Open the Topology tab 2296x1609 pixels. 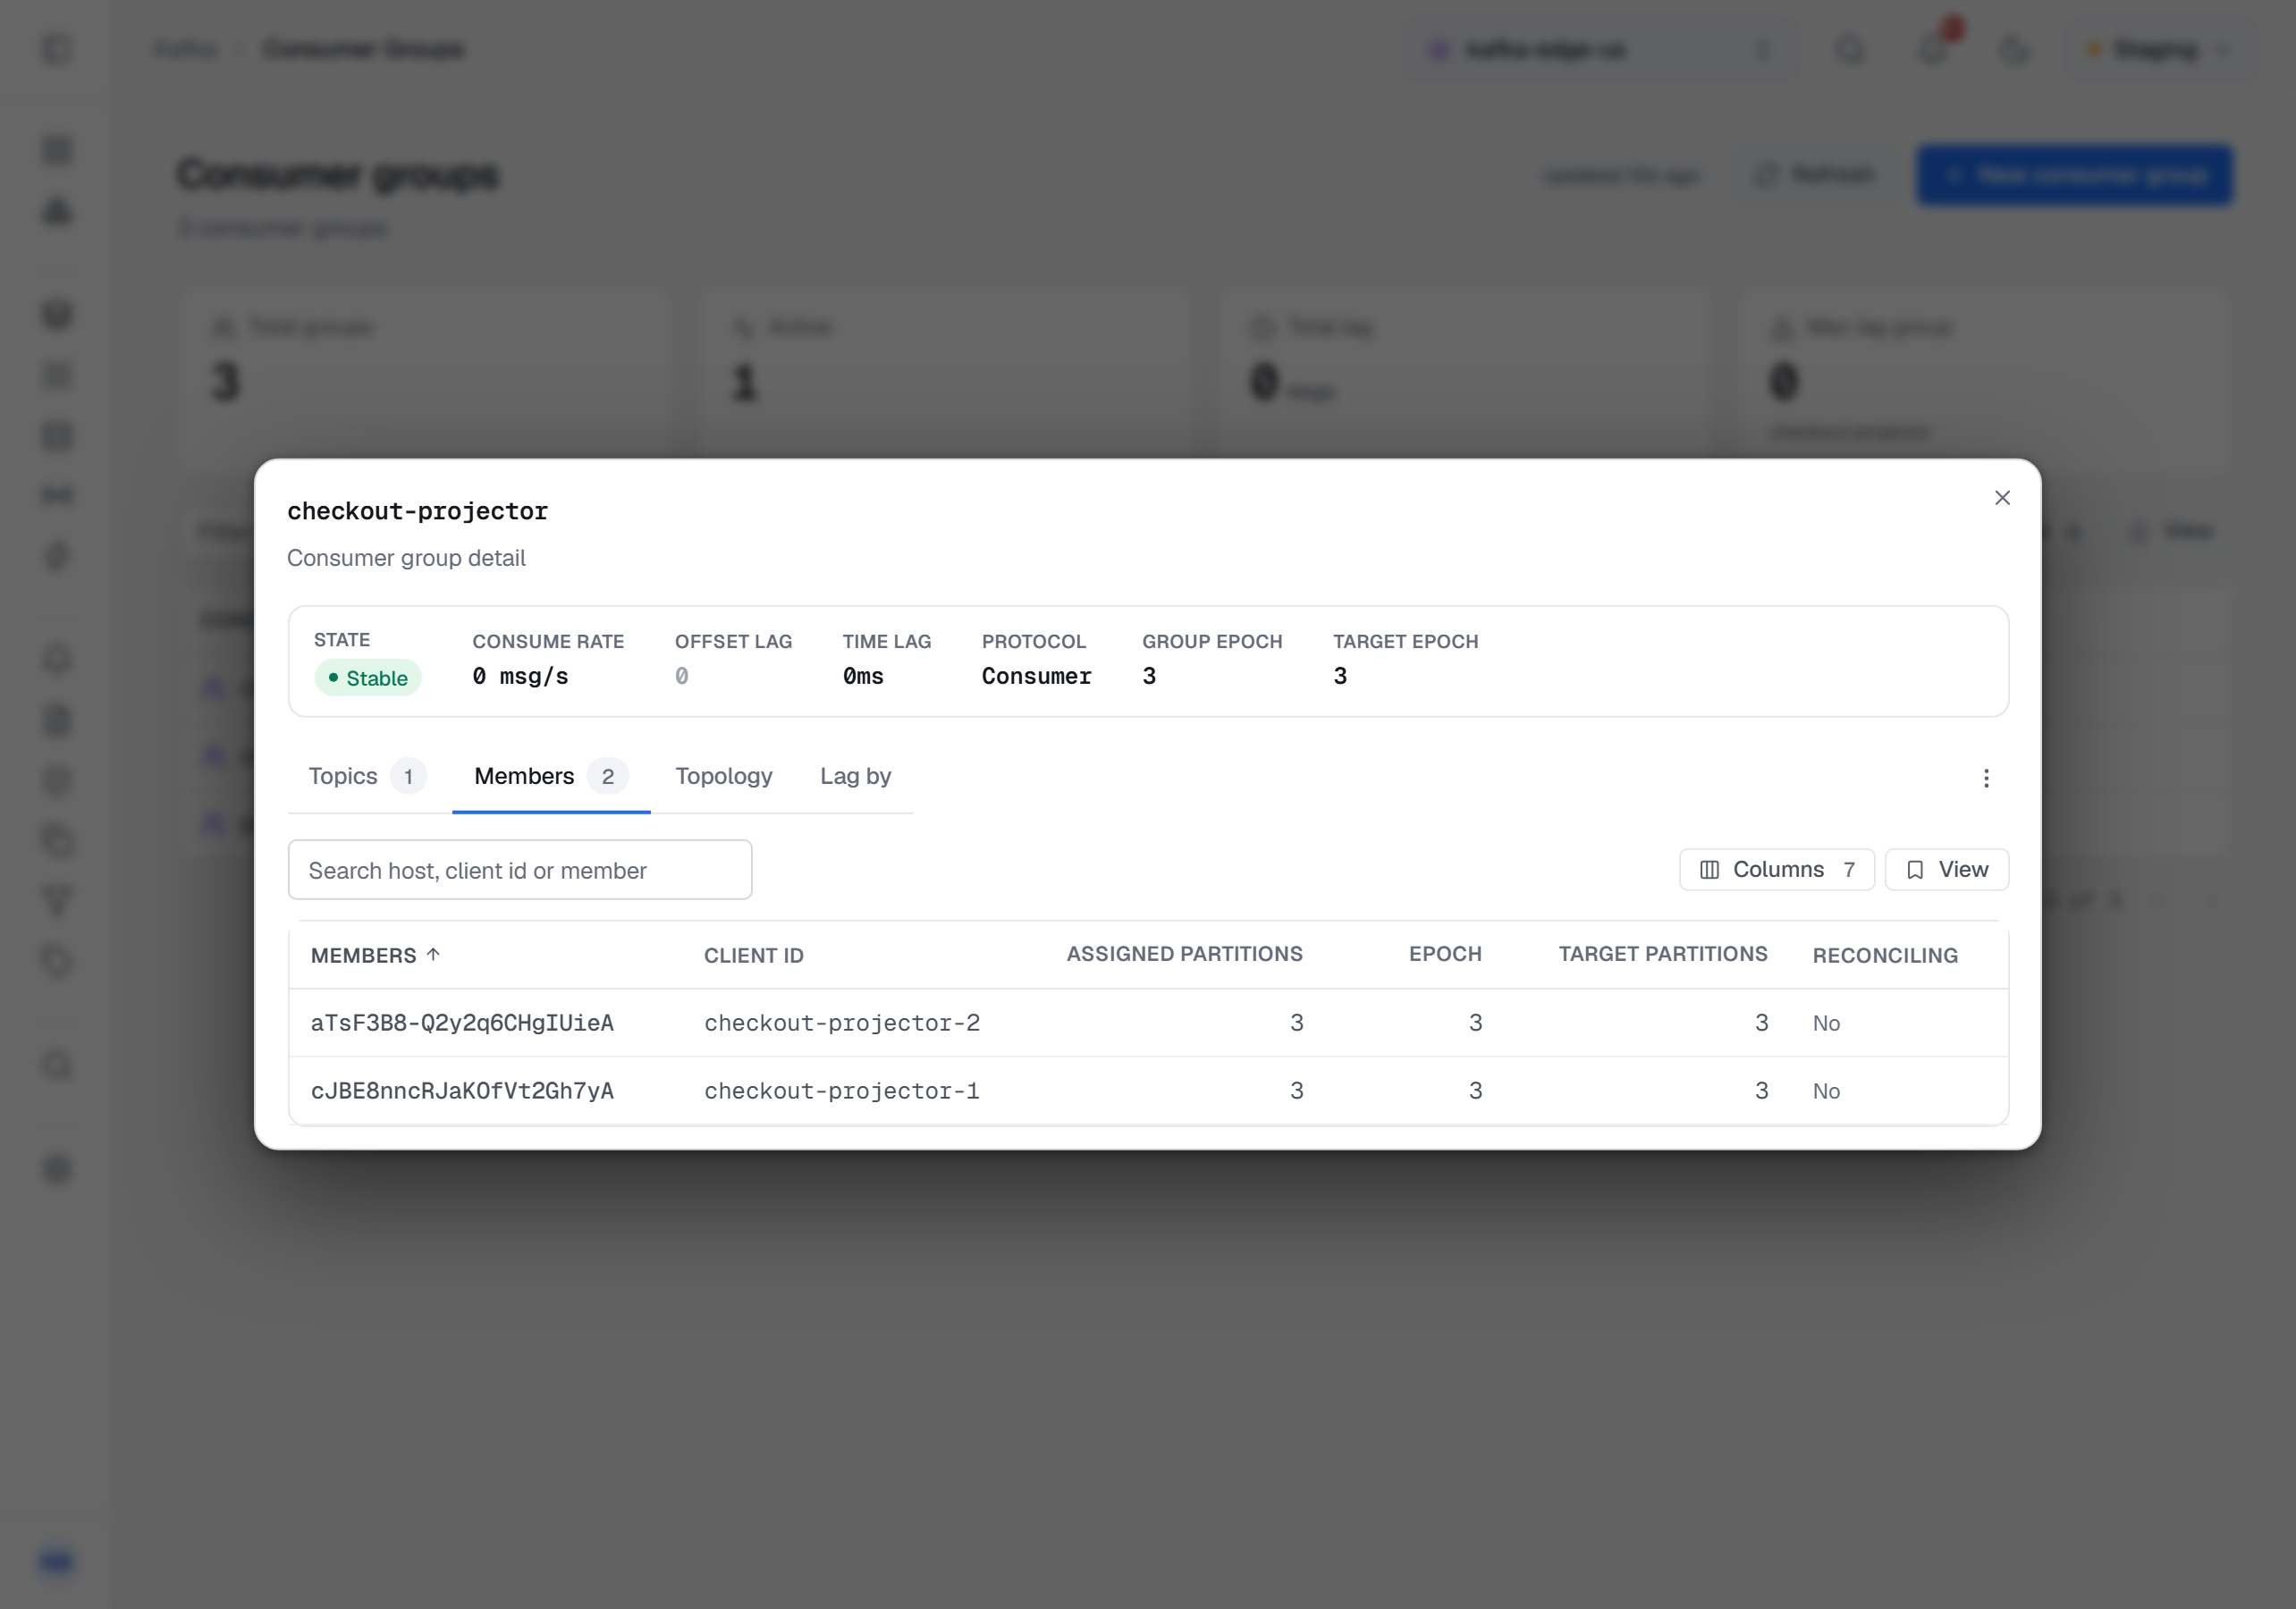[x=724, y=776]
